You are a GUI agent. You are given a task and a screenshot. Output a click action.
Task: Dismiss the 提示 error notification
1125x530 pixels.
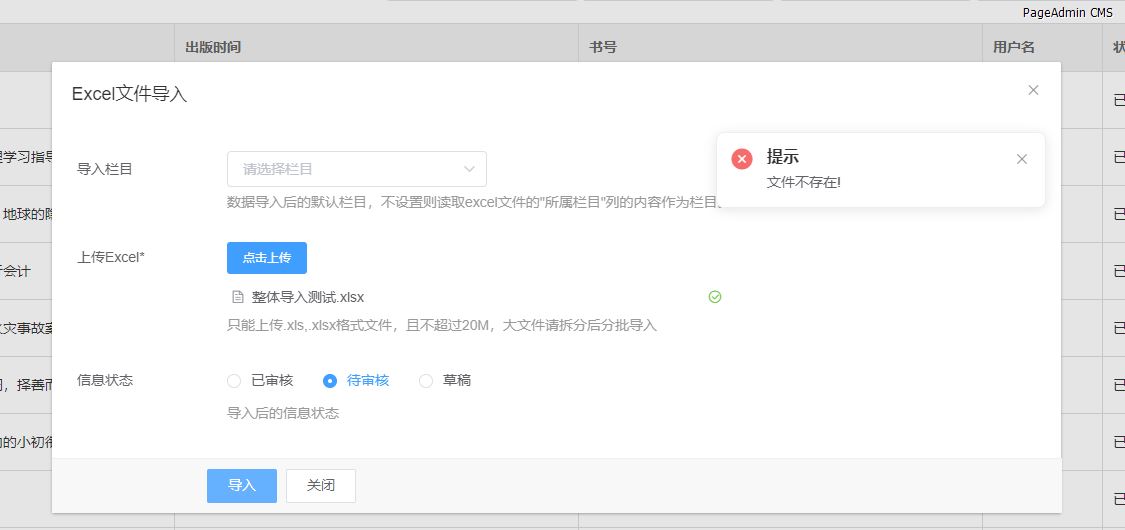1021,159
